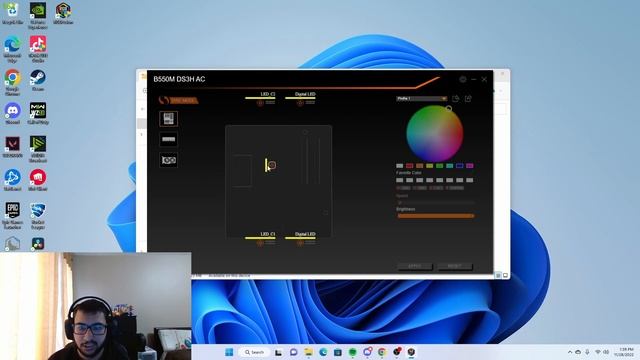The image size is (640, 360).
Task: Open Task View on the taskbar
Action: click(278, 352)
